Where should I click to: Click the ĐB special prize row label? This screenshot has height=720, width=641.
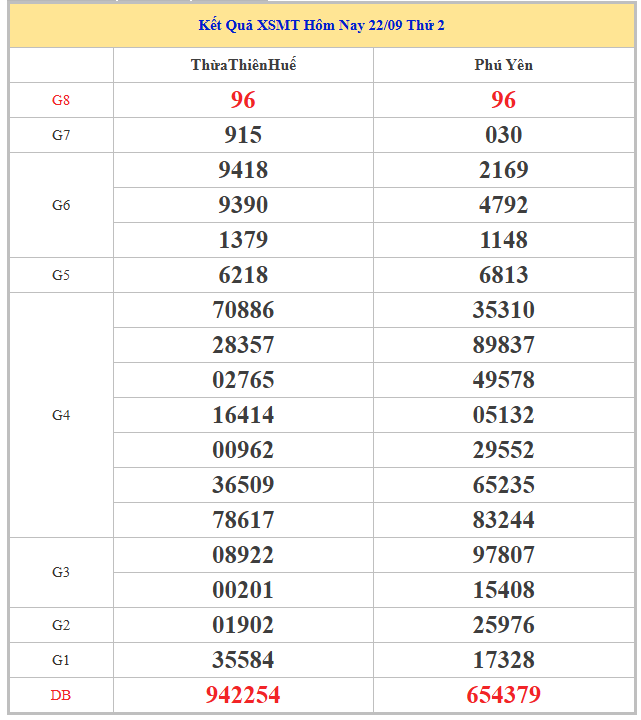(61, 694)
